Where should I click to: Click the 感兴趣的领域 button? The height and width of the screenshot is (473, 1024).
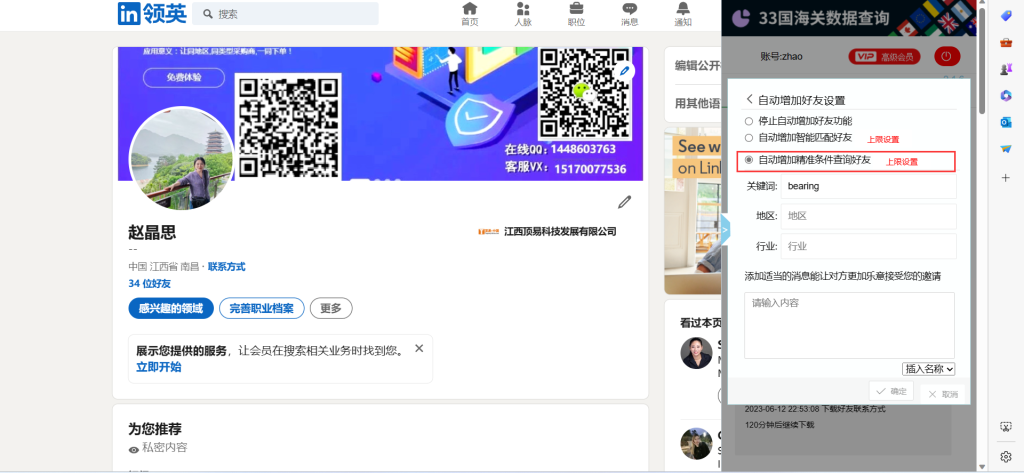(x=170, y=308)
